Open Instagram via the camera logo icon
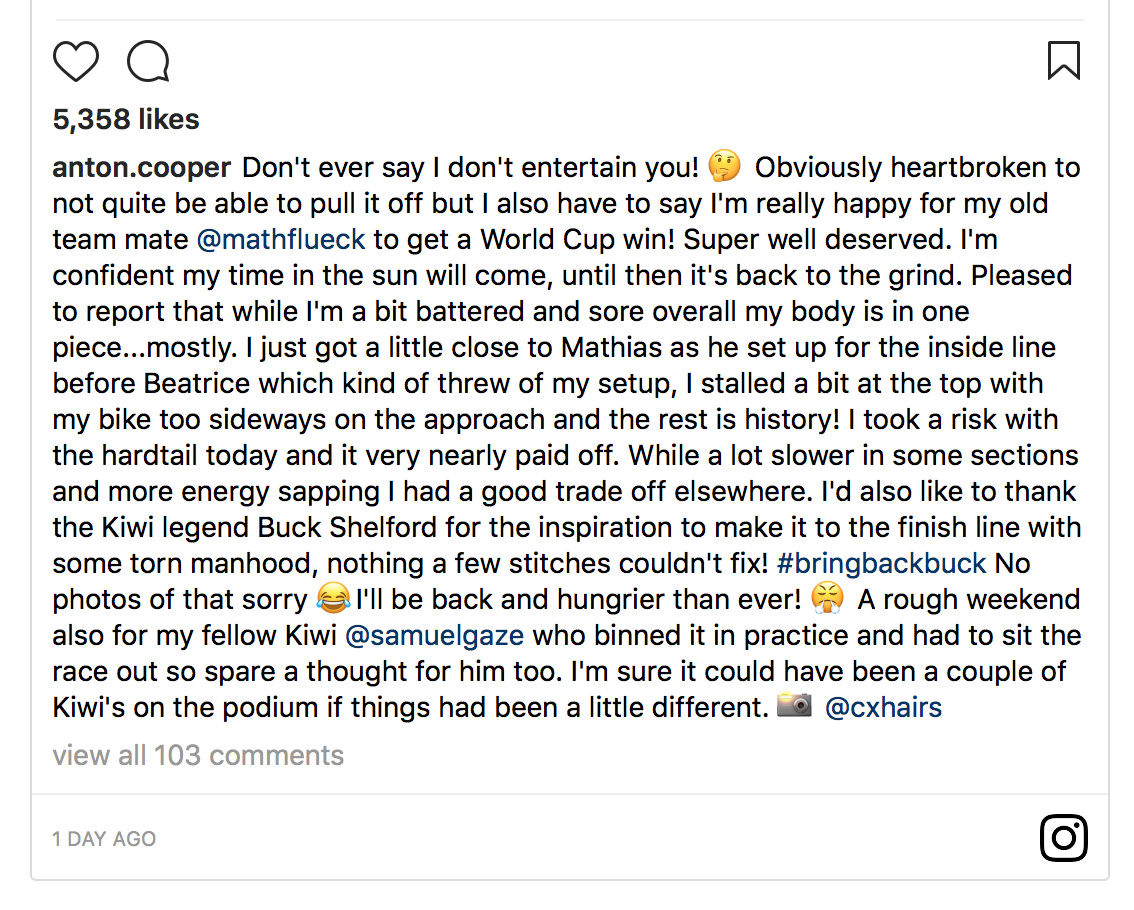 coord(1063,838)
